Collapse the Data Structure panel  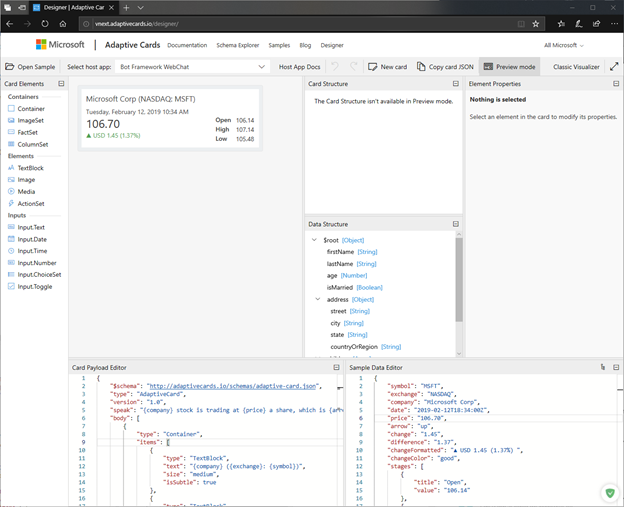click(456, 224)
